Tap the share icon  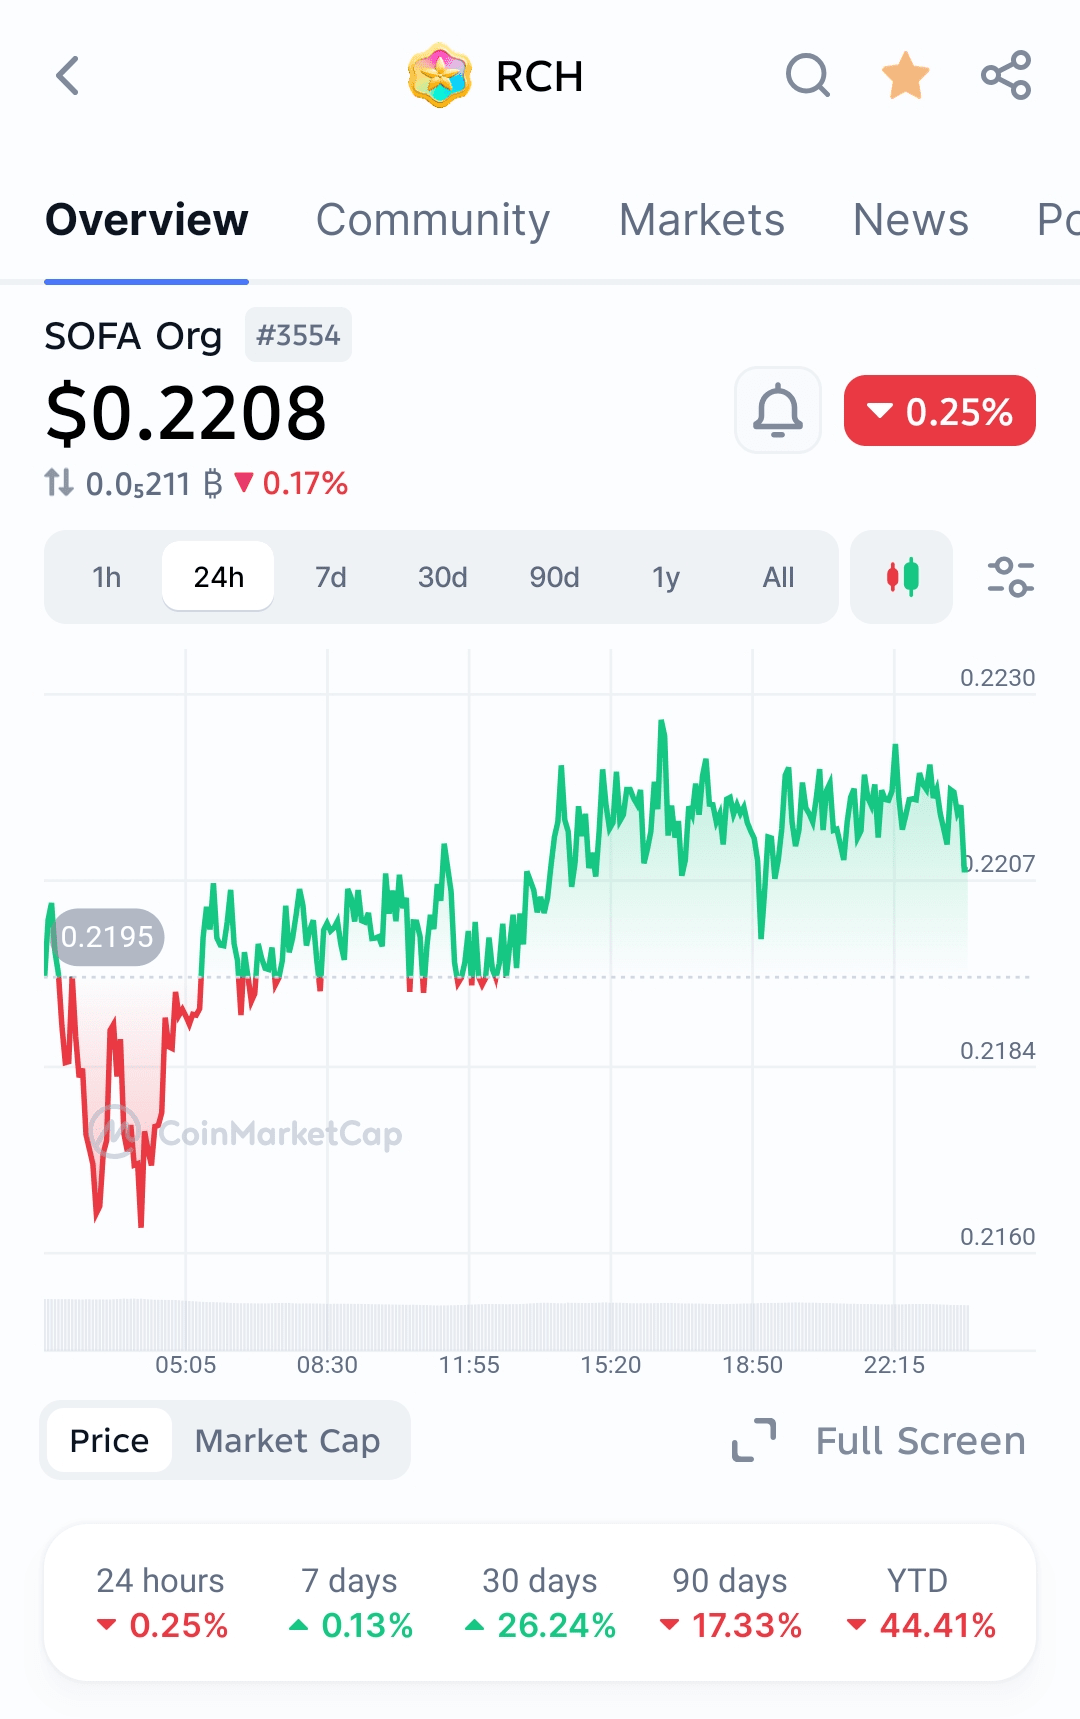coord(1006,75)
